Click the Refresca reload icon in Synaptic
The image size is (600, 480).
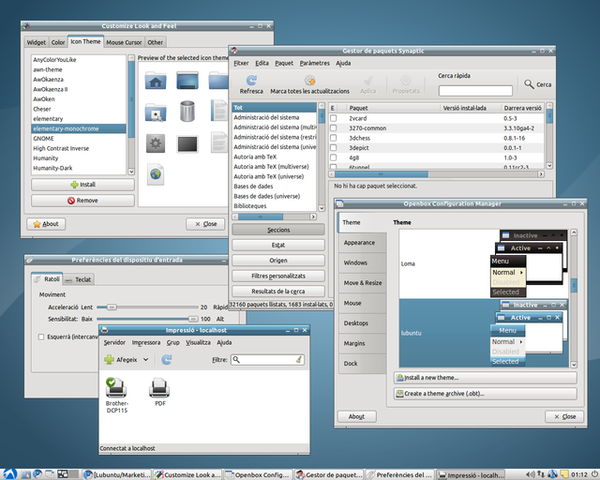tap(251, 80)
